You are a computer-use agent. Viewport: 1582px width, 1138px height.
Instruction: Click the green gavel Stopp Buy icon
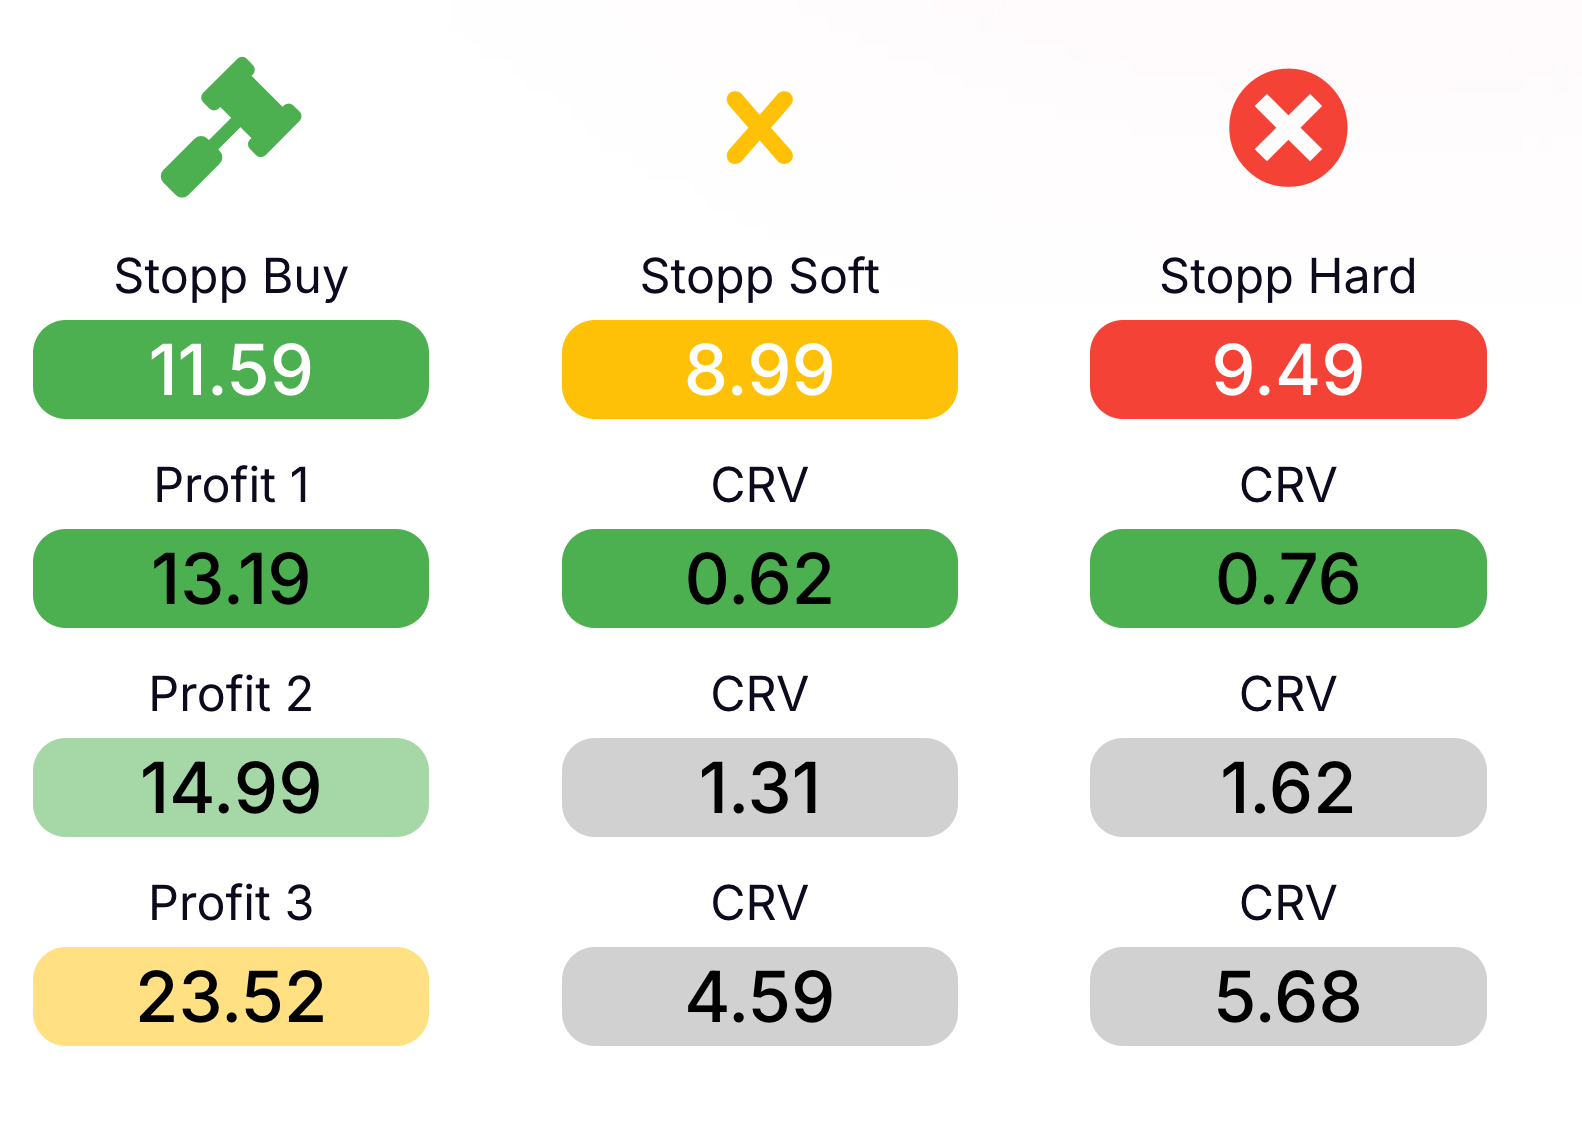point(231,127)
